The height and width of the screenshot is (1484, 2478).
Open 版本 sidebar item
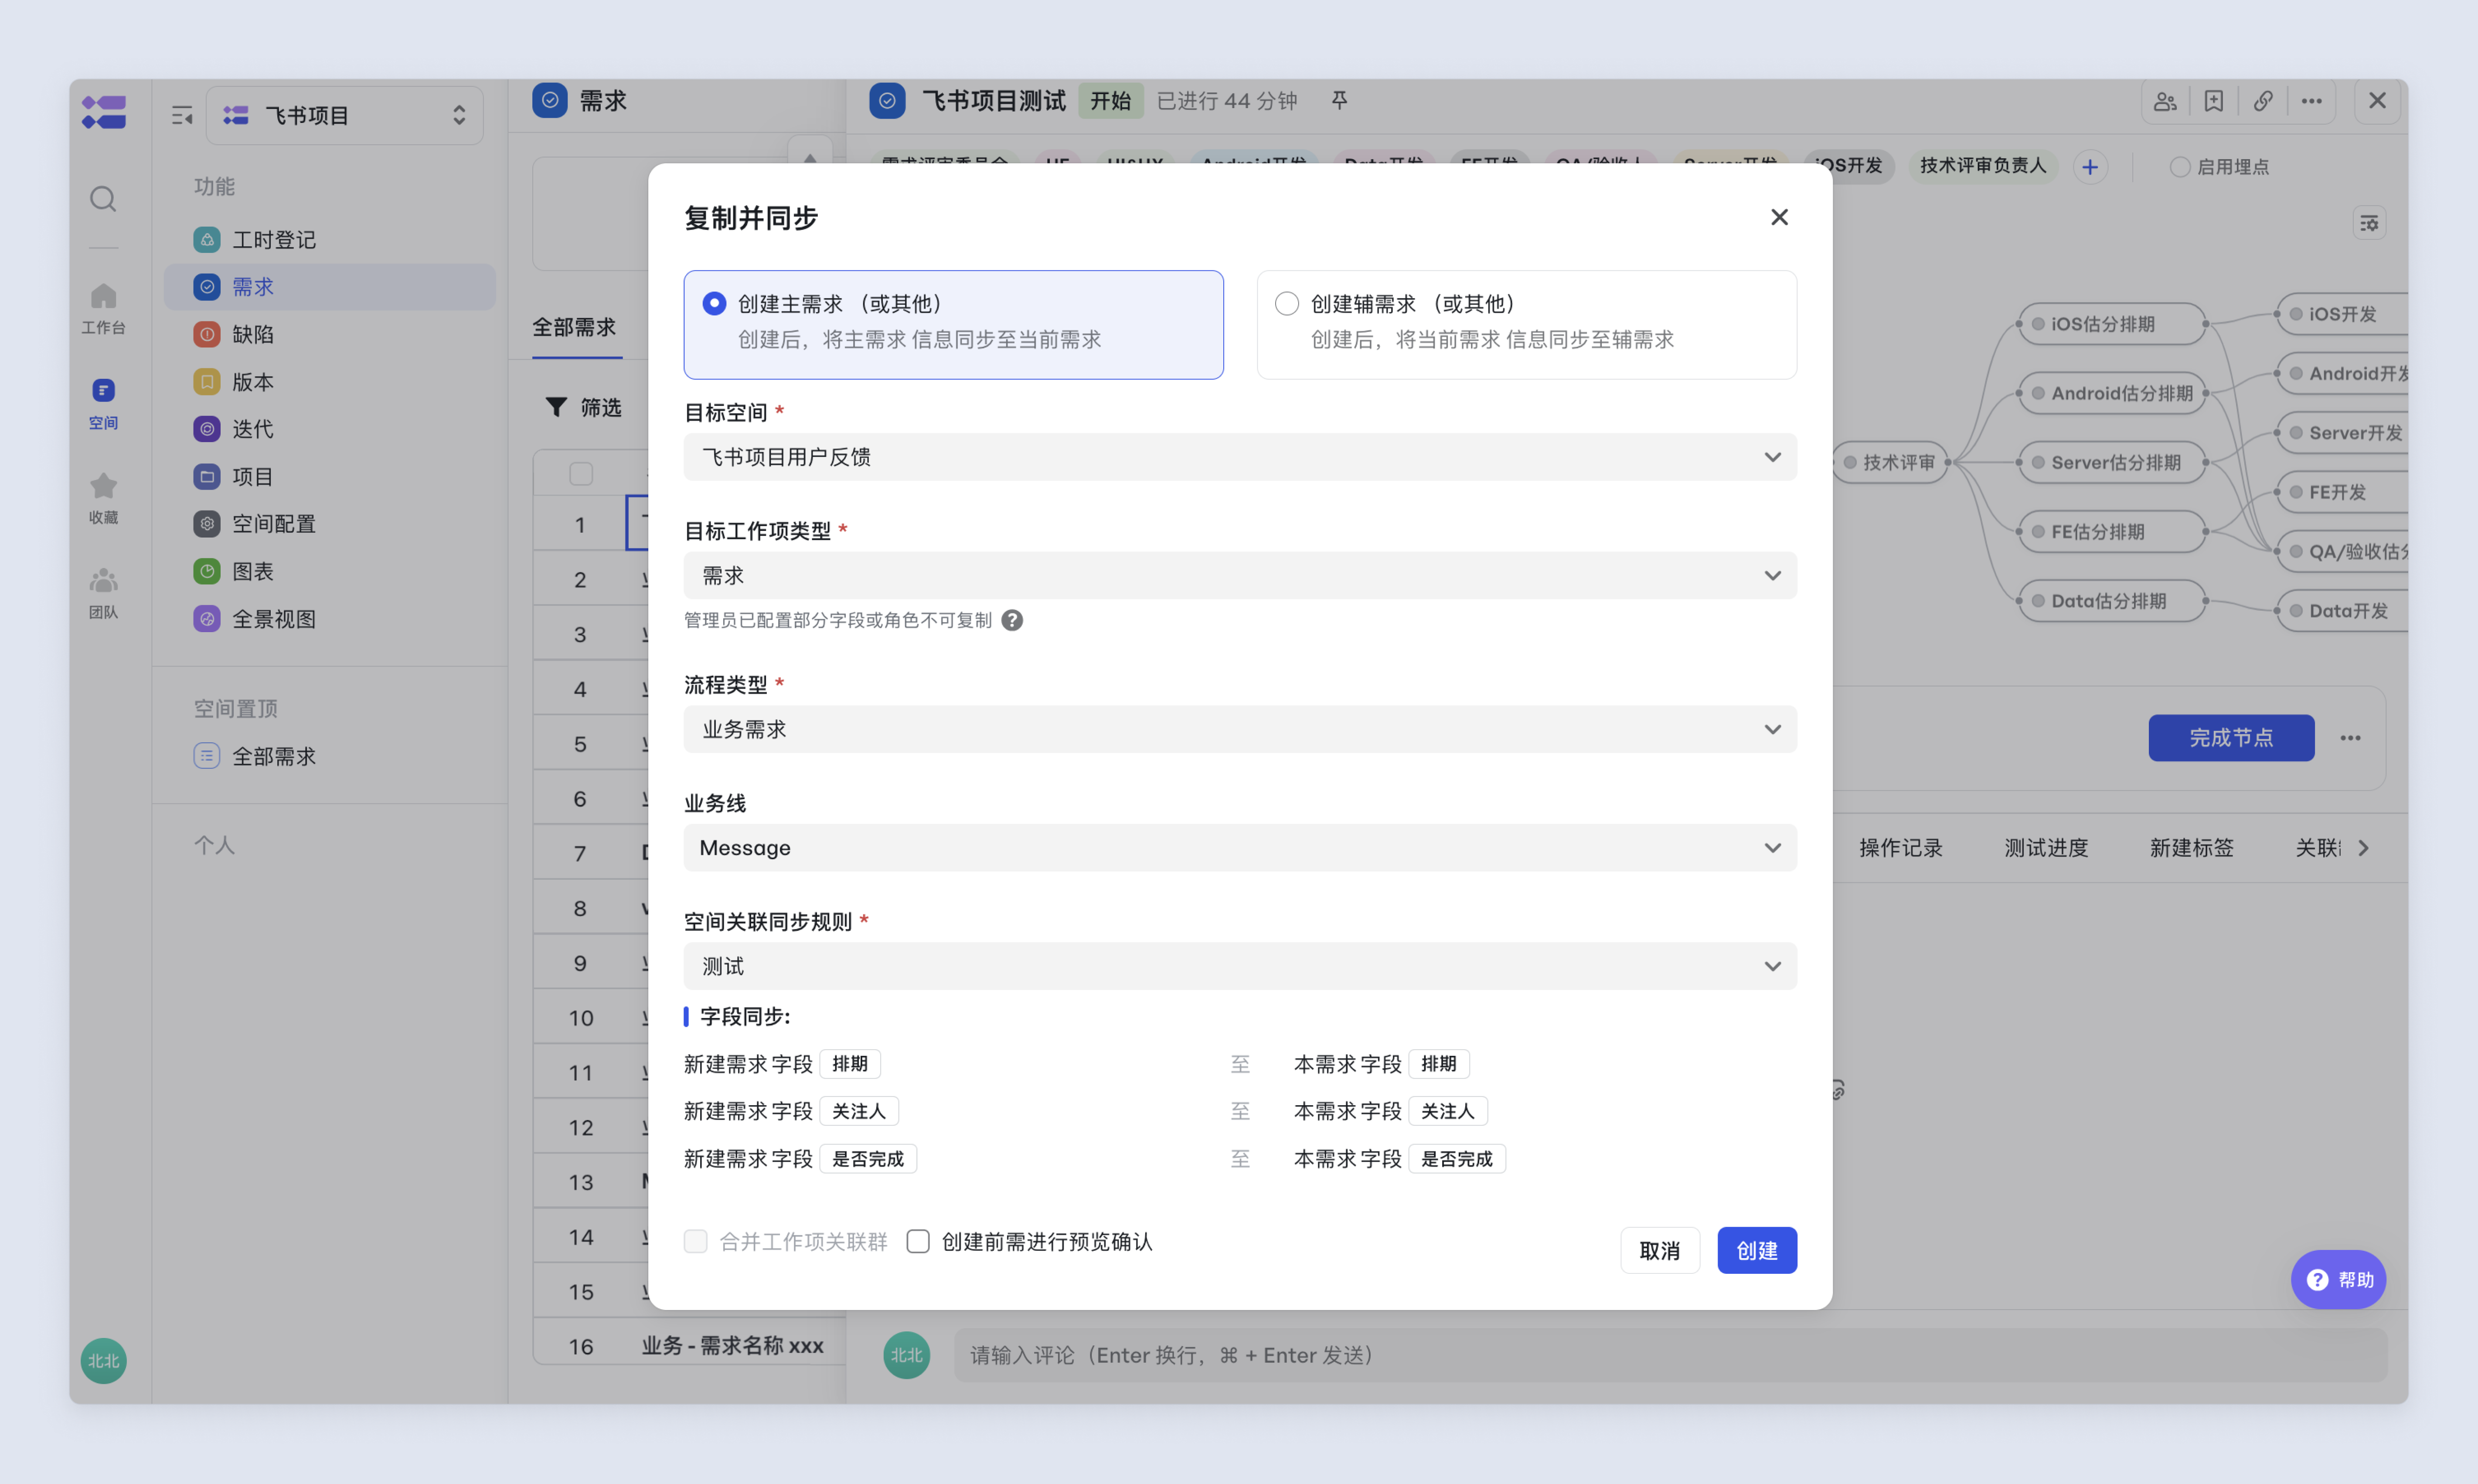coord(329,382)
